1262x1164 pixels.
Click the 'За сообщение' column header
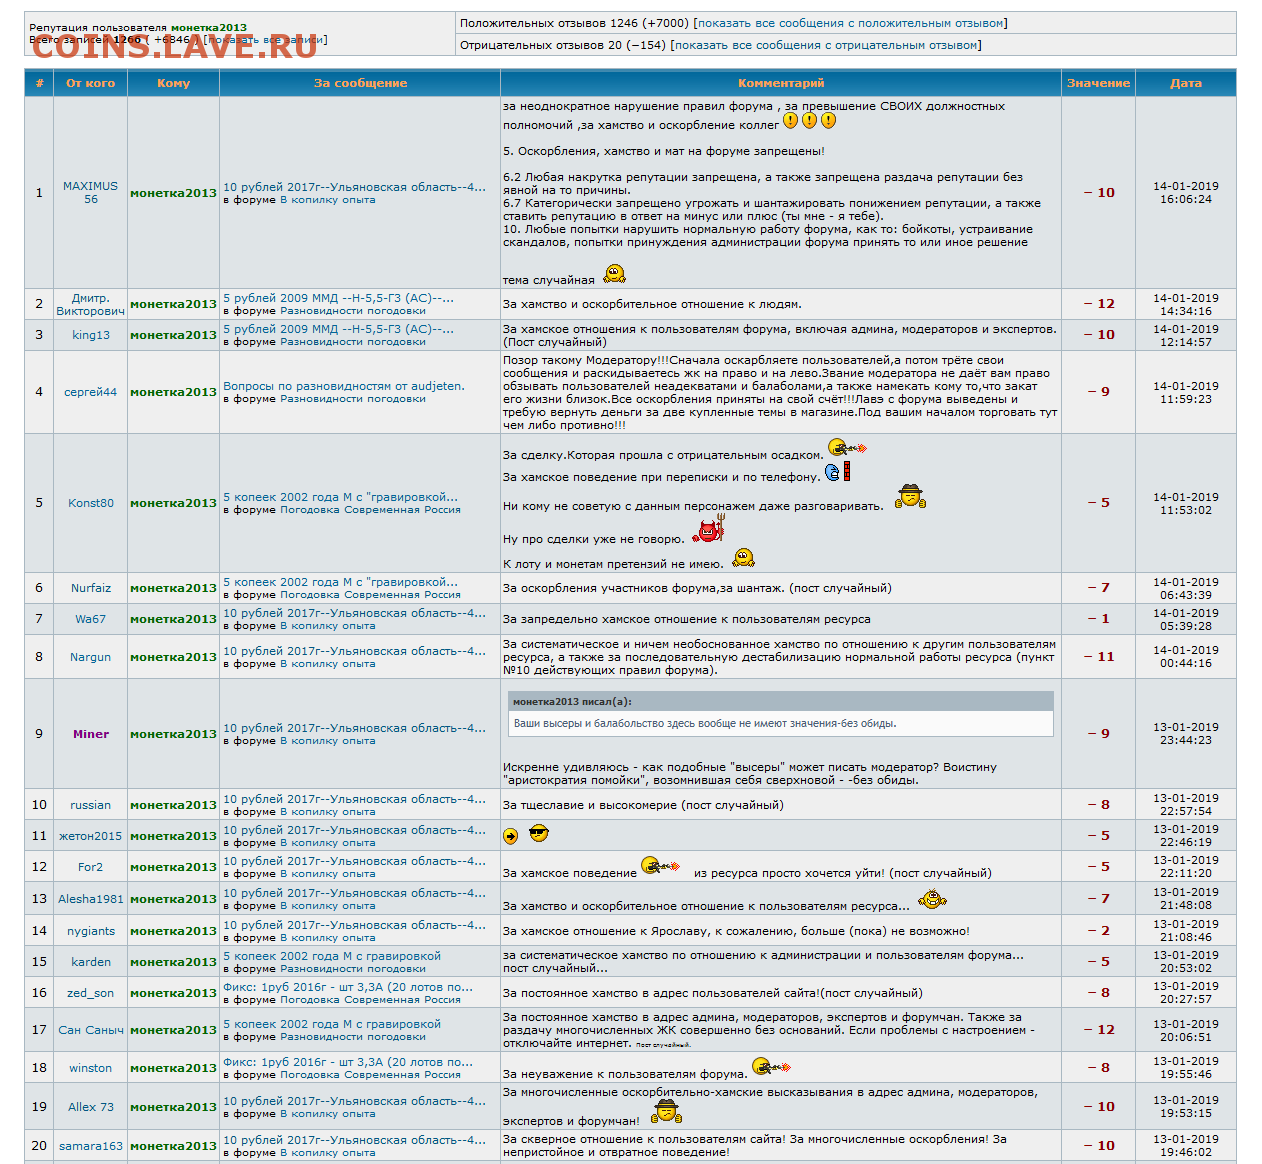click(x=360, y=83)
